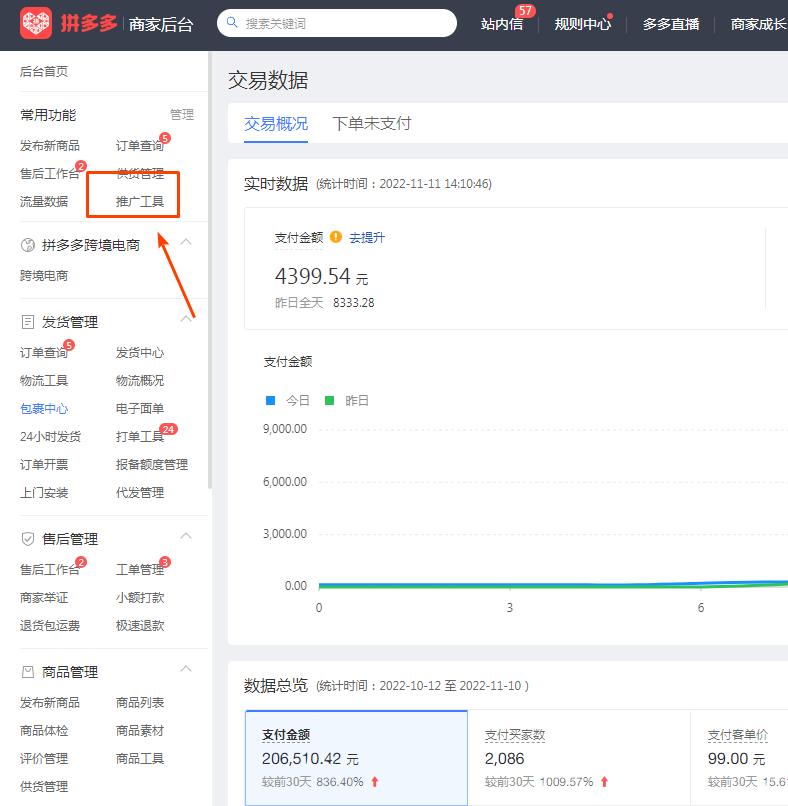
Task: Select the 支付买家数 overview card
Action: [x=579, y=758]
